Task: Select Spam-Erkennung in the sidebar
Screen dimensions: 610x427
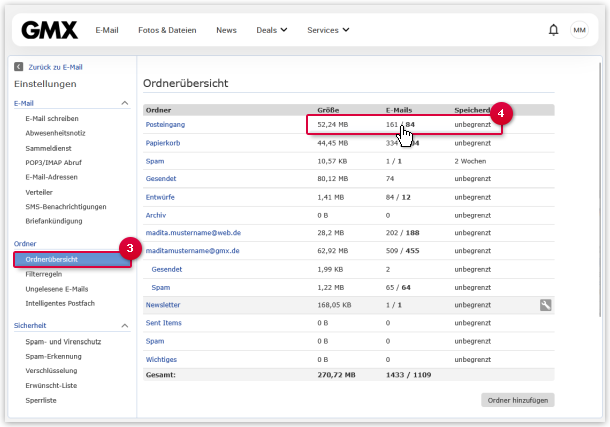Action: pyautogui.click(x=55, y=356)
